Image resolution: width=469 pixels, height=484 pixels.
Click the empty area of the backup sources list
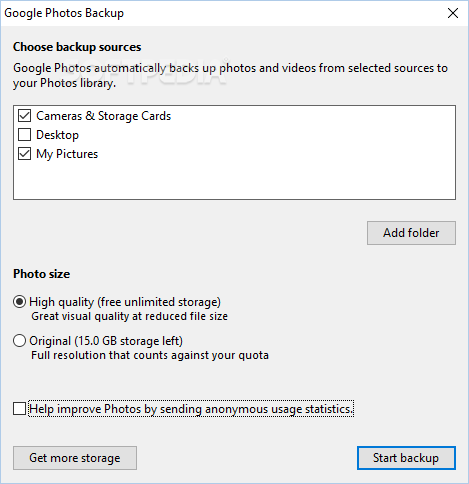tap(234, 180)
